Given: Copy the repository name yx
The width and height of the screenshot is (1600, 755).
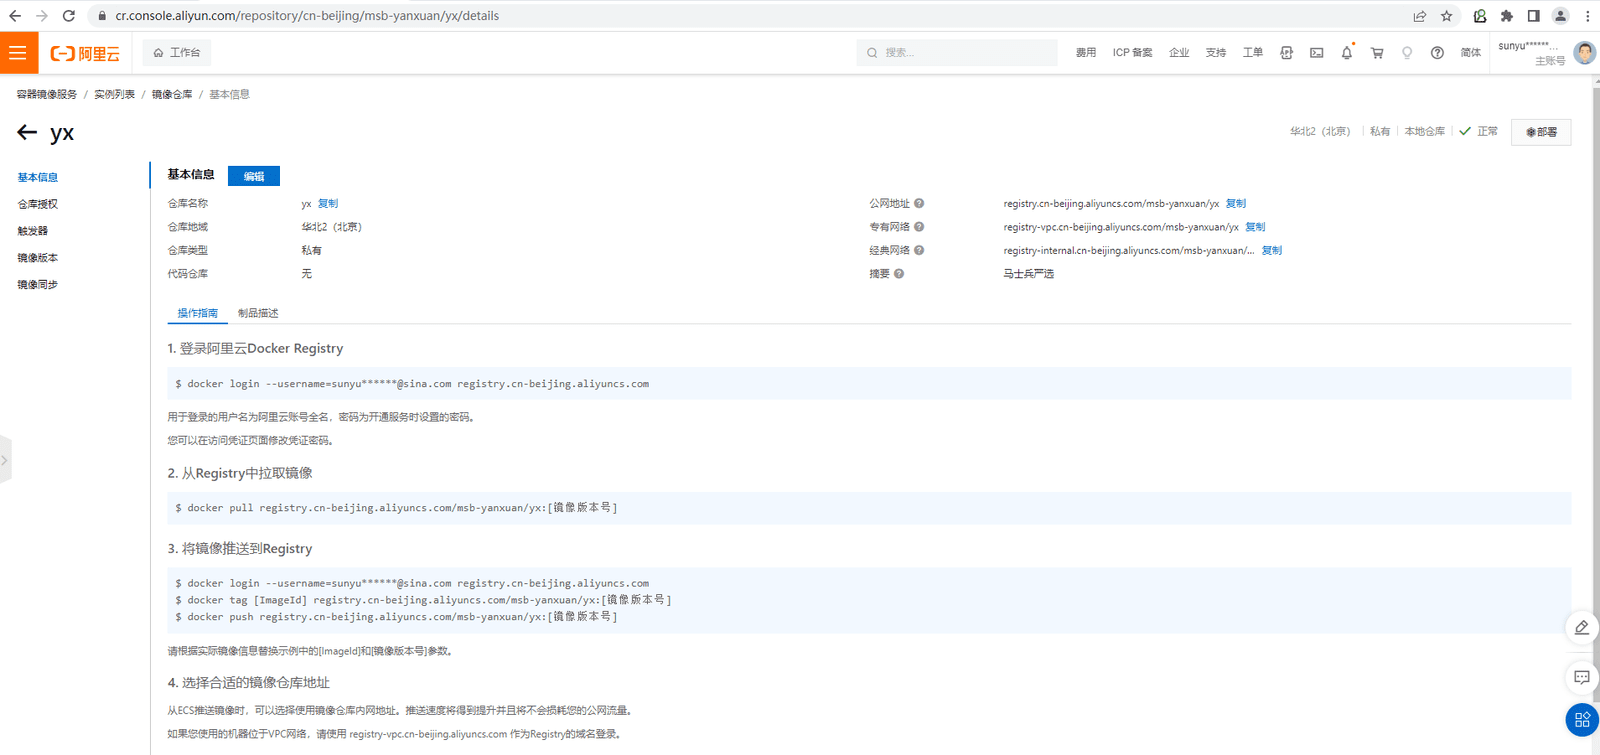Looking at the screenshot, I should 328,204.
